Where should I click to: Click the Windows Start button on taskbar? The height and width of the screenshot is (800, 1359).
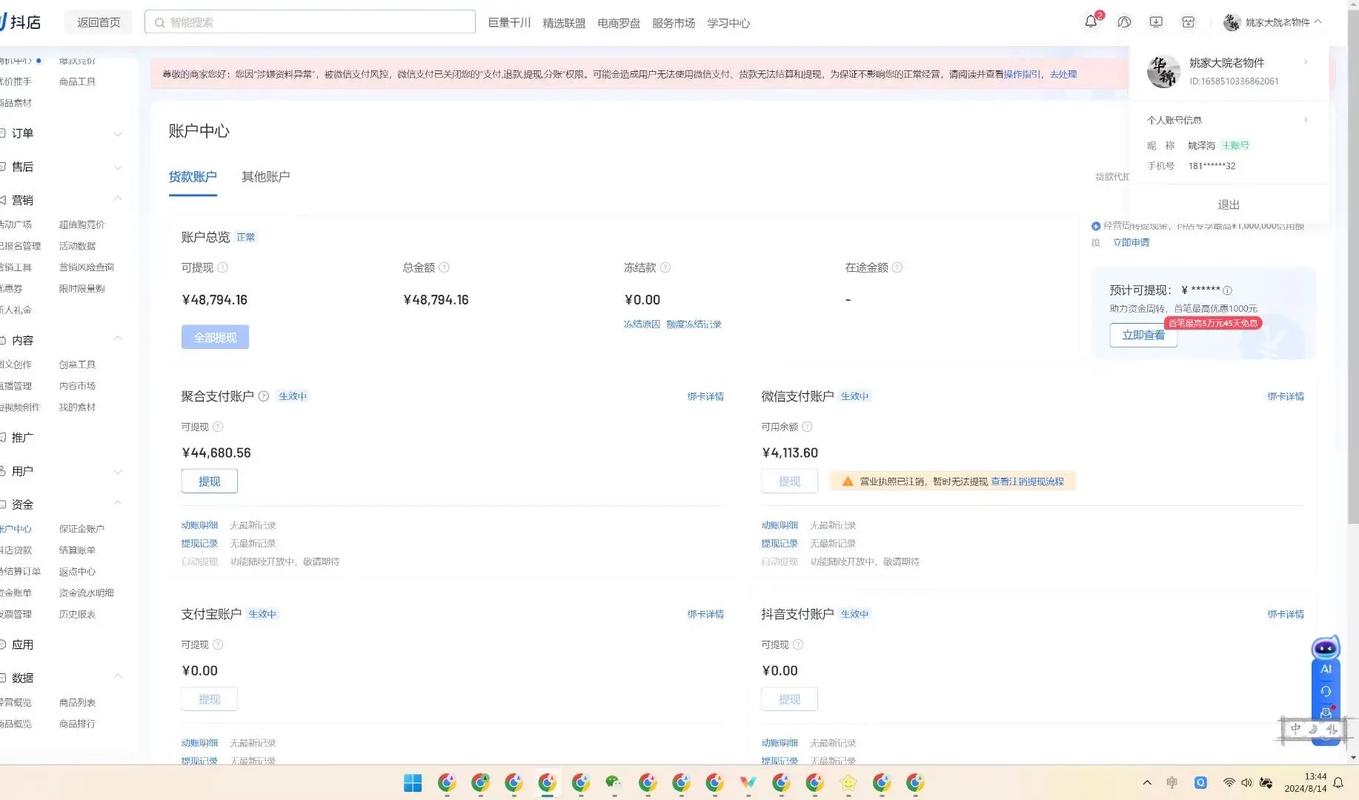[x=413, y=782]
